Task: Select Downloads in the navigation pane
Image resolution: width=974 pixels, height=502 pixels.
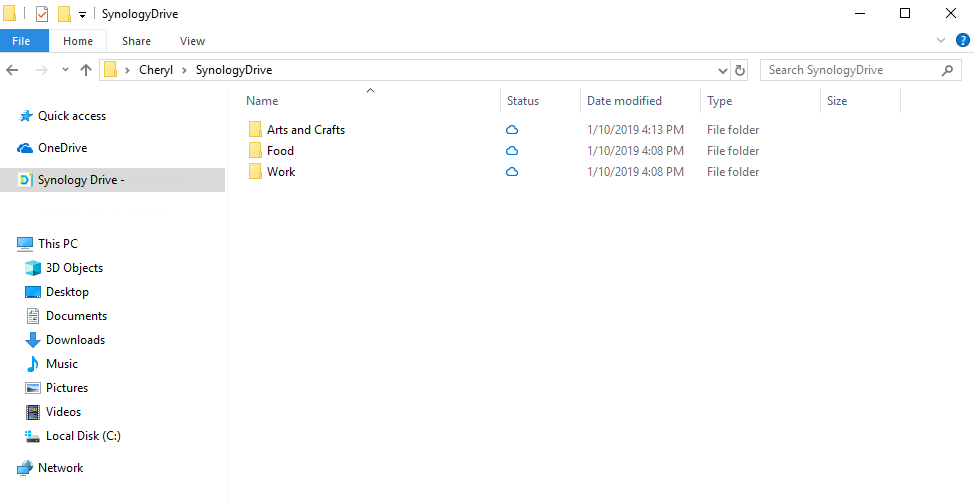Action: coord(75,340)
